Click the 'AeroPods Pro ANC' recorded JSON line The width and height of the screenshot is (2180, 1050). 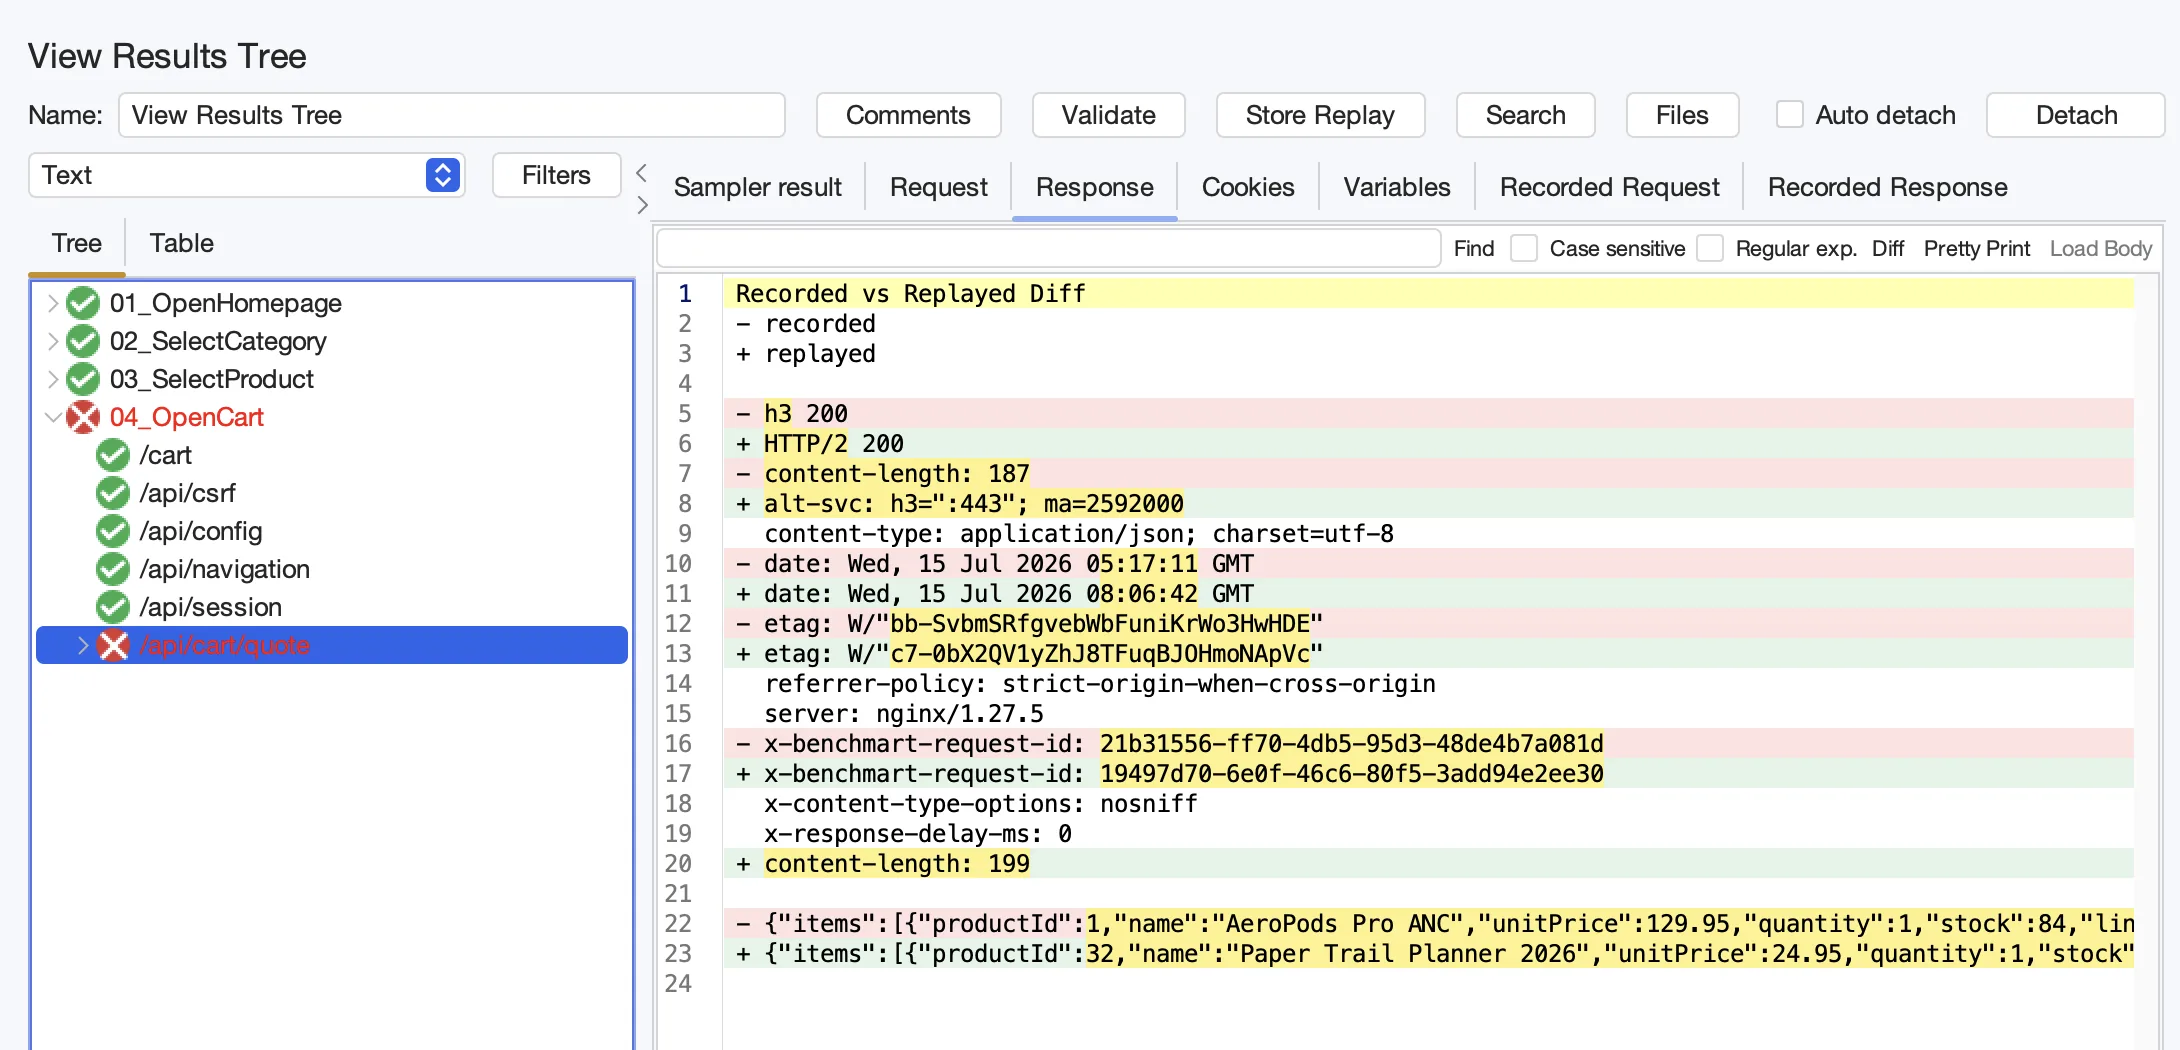(x=1428, y=923)
